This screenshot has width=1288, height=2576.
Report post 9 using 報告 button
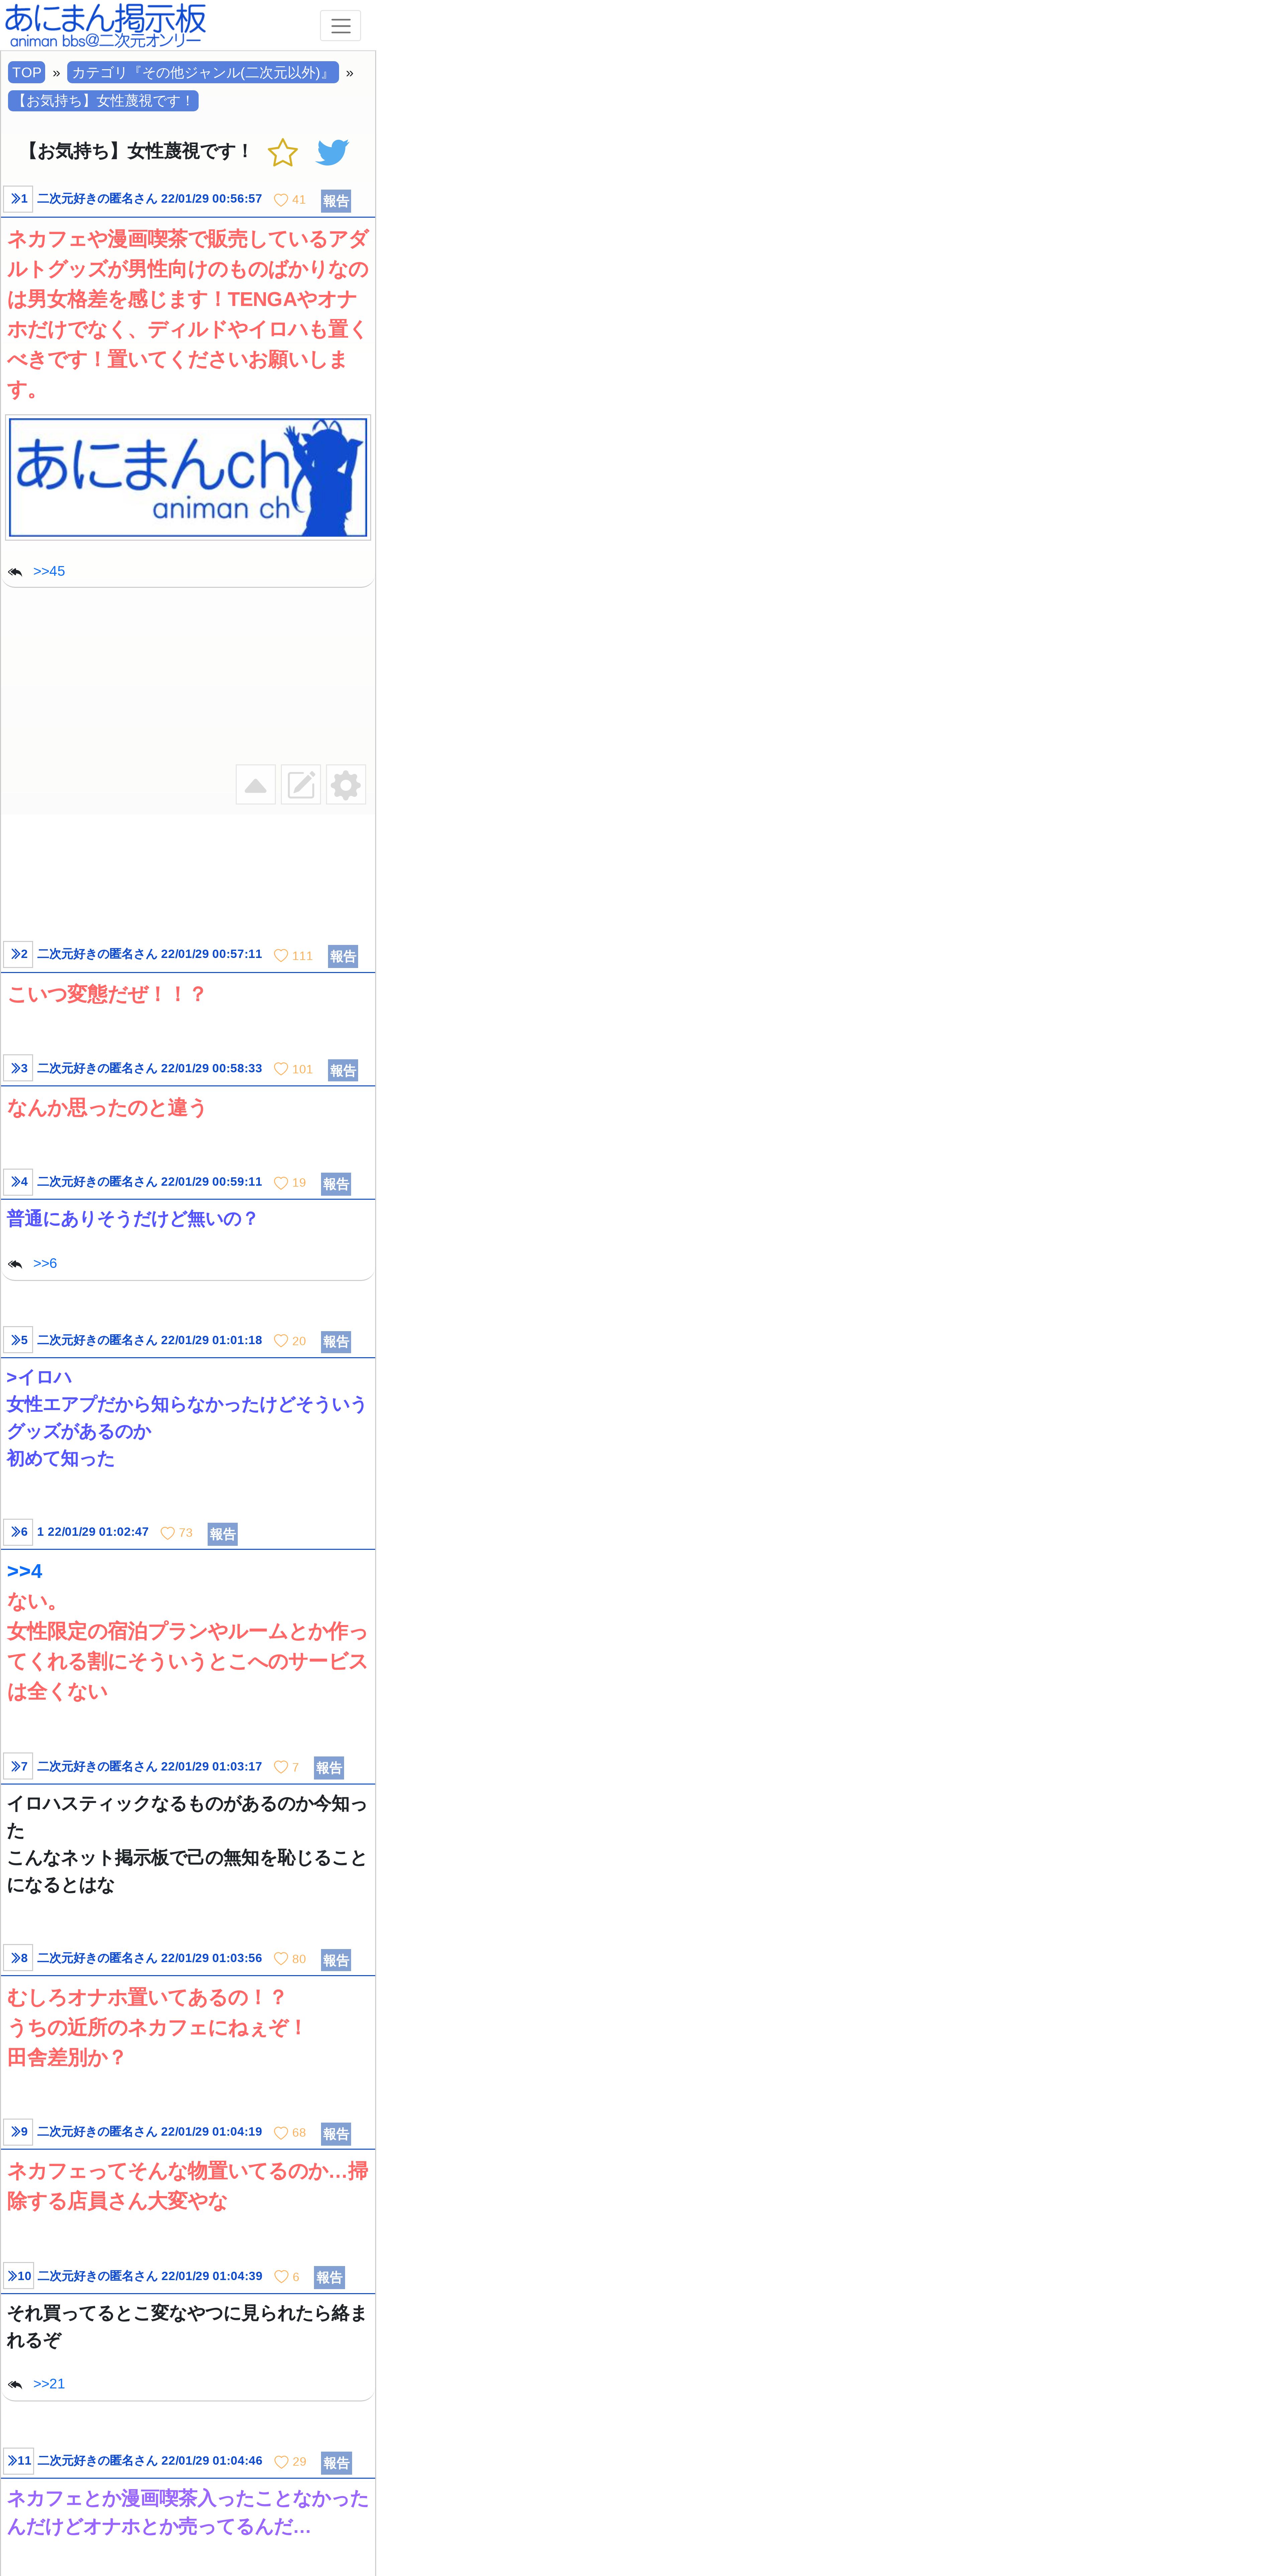336,2134
